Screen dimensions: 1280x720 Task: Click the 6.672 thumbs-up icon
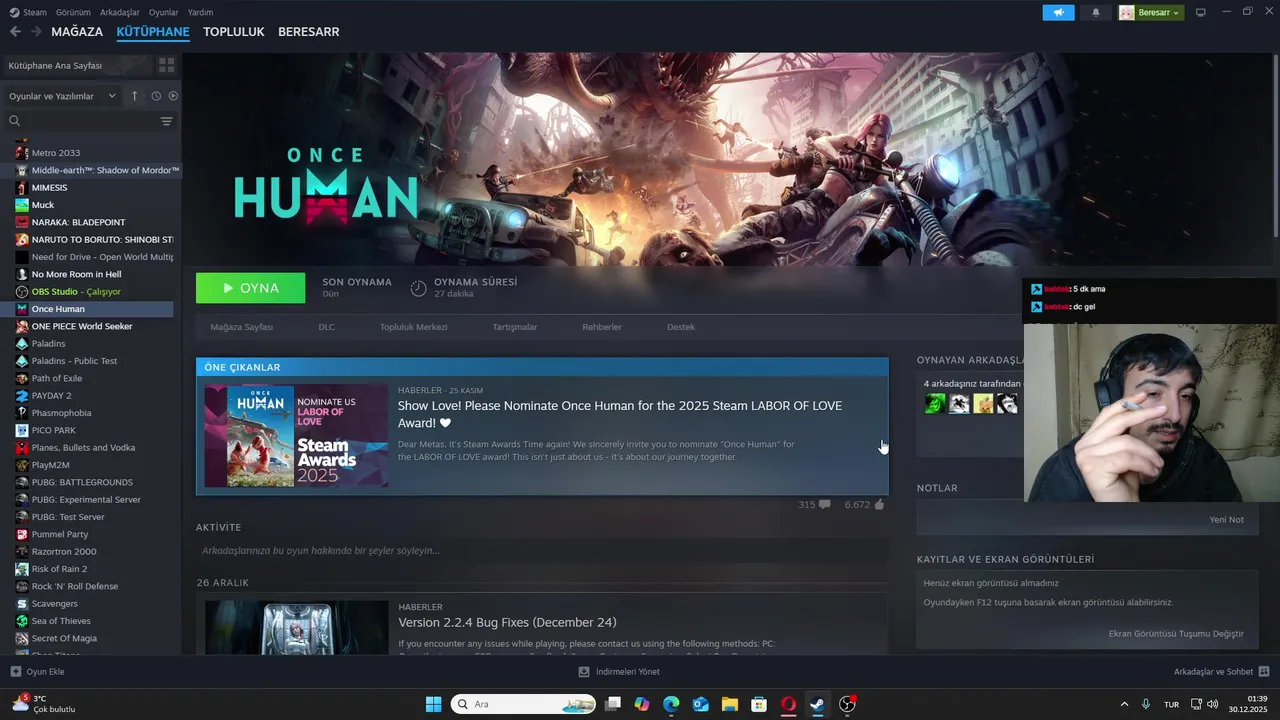(x=879, y=505)
